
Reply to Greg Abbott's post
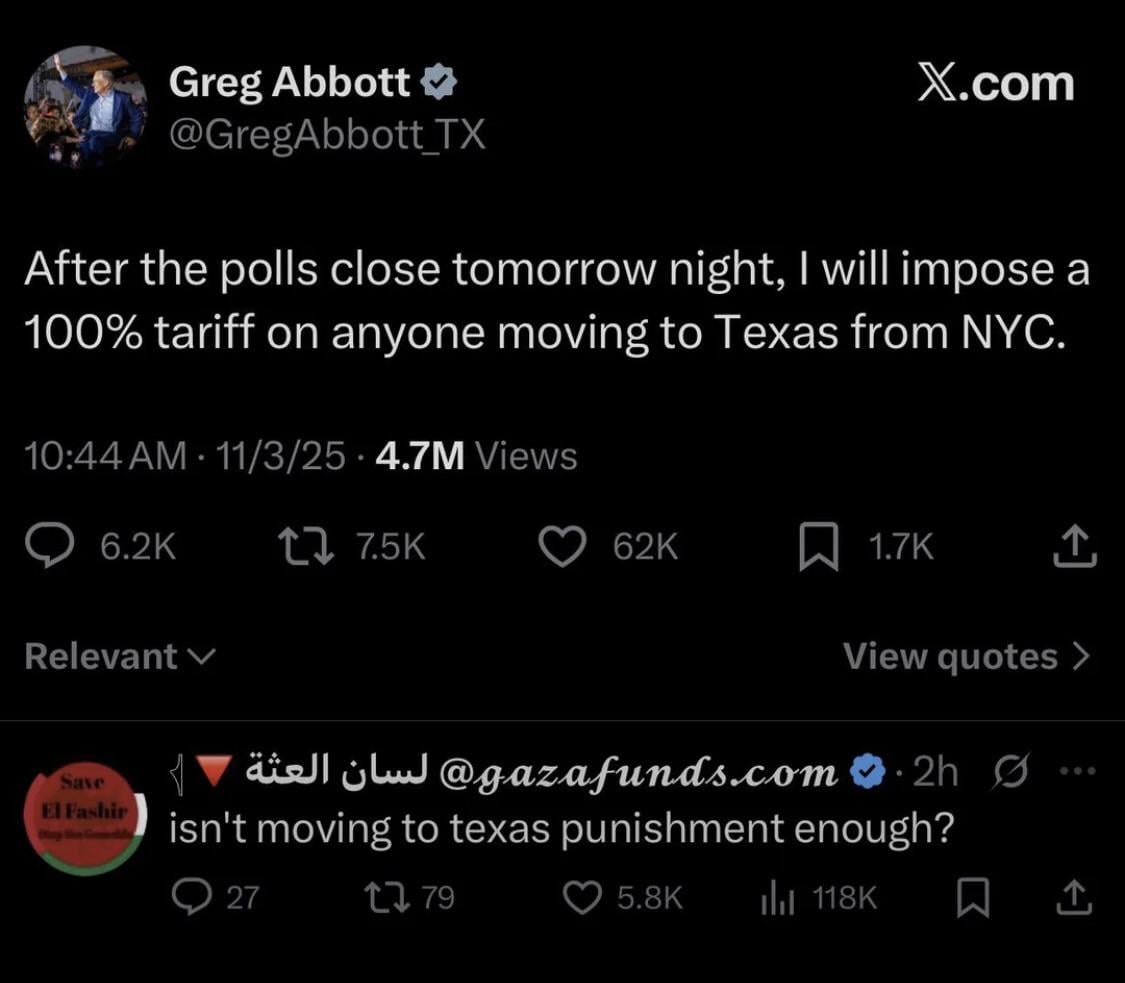(75, 546)
